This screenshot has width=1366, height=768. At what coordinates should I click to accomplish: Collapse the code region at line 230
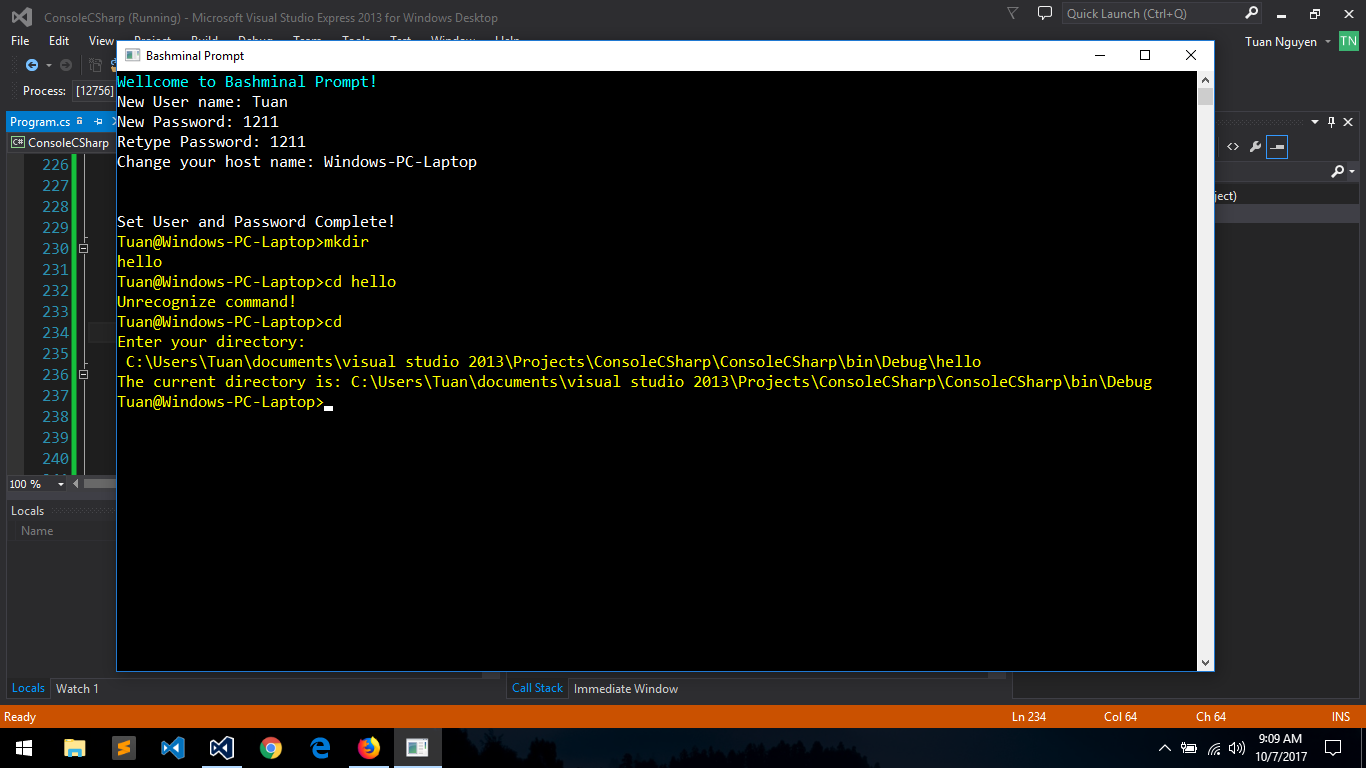click(84, 249)
